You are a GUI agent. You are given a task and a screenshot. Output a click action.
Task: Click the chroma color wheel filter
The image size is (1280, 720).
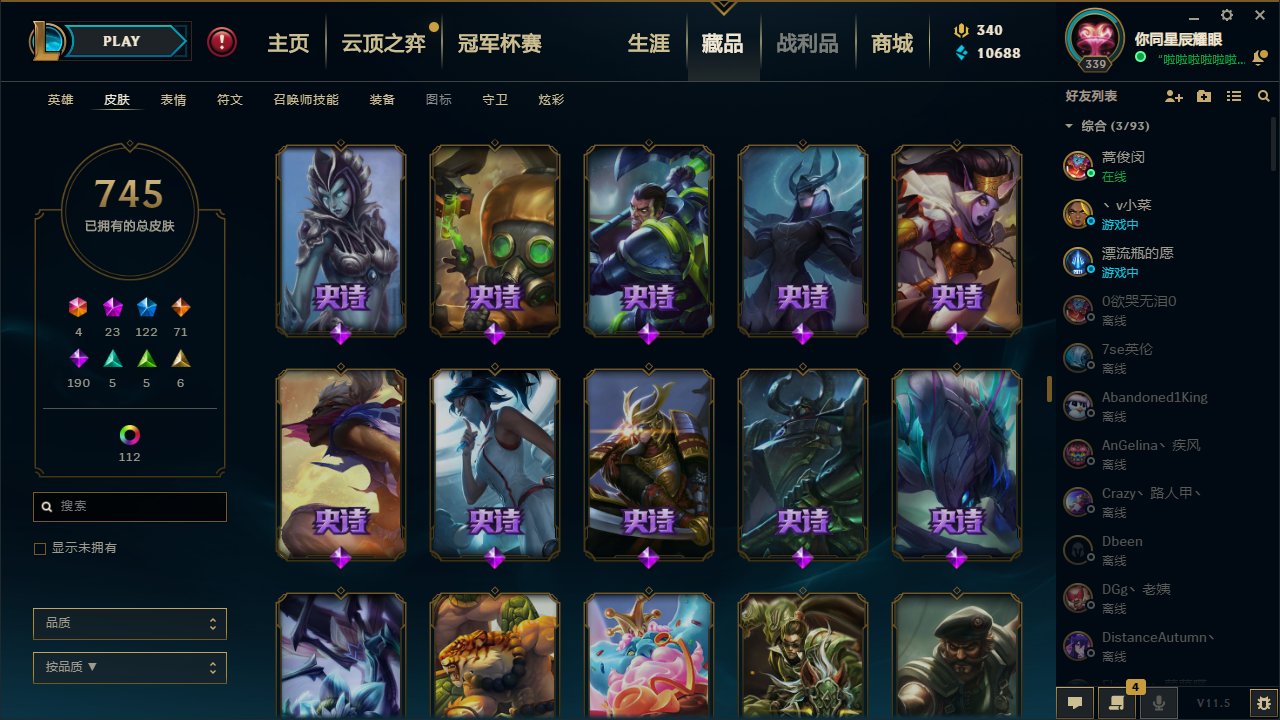tap(130, 435)
